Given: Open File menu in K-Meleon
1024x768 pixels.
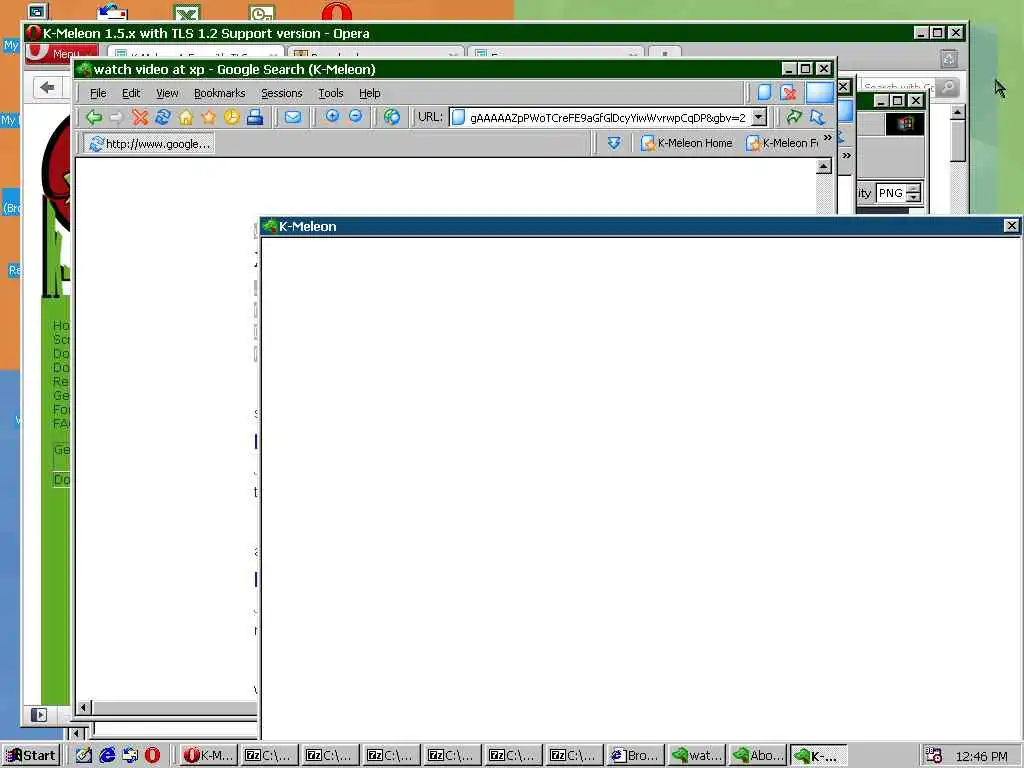Looking at the screenshot, I should [x=98, y=93].
